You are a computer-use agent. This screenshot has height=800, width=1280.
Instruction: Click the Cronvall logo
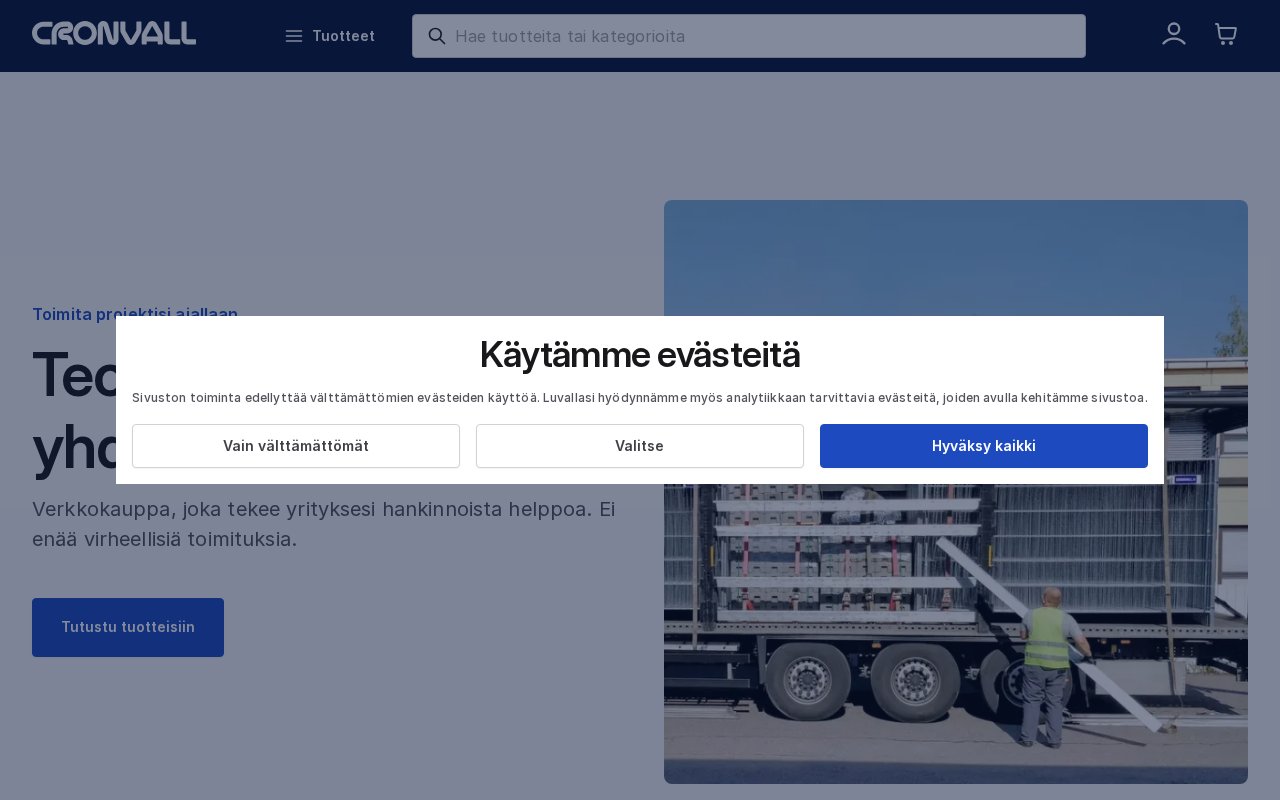[114, 35]
